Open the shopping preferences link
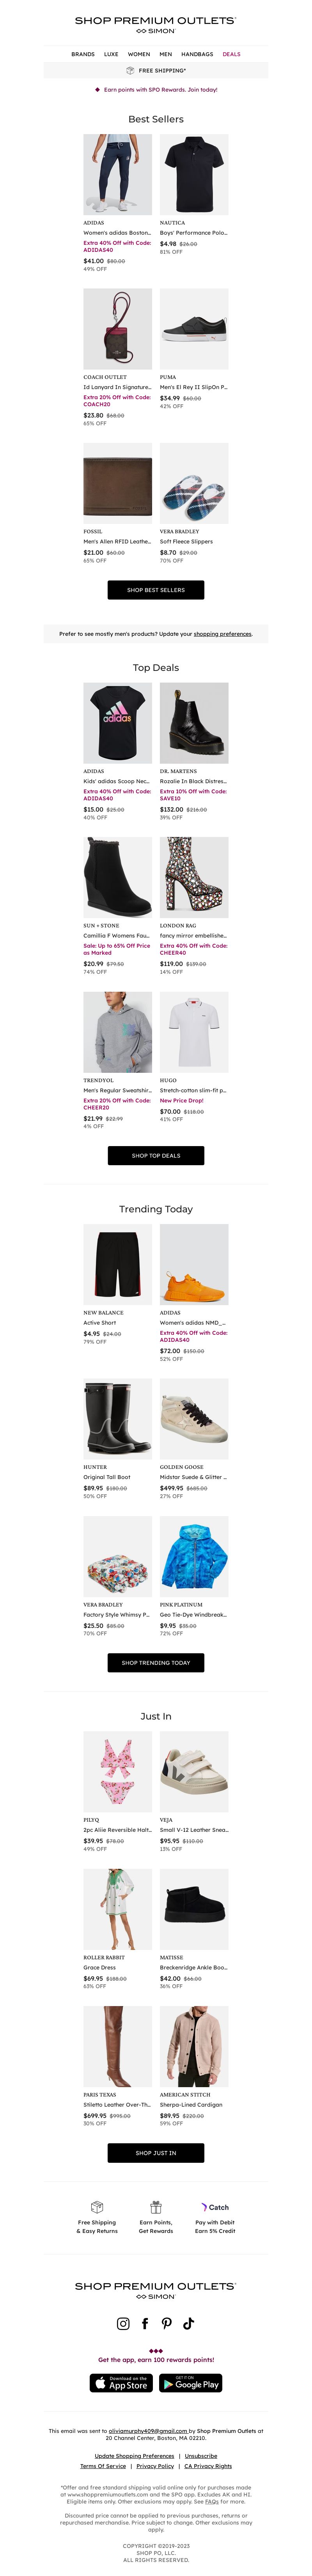This screenshot has width=312, height=2576. tap(222, 633)
